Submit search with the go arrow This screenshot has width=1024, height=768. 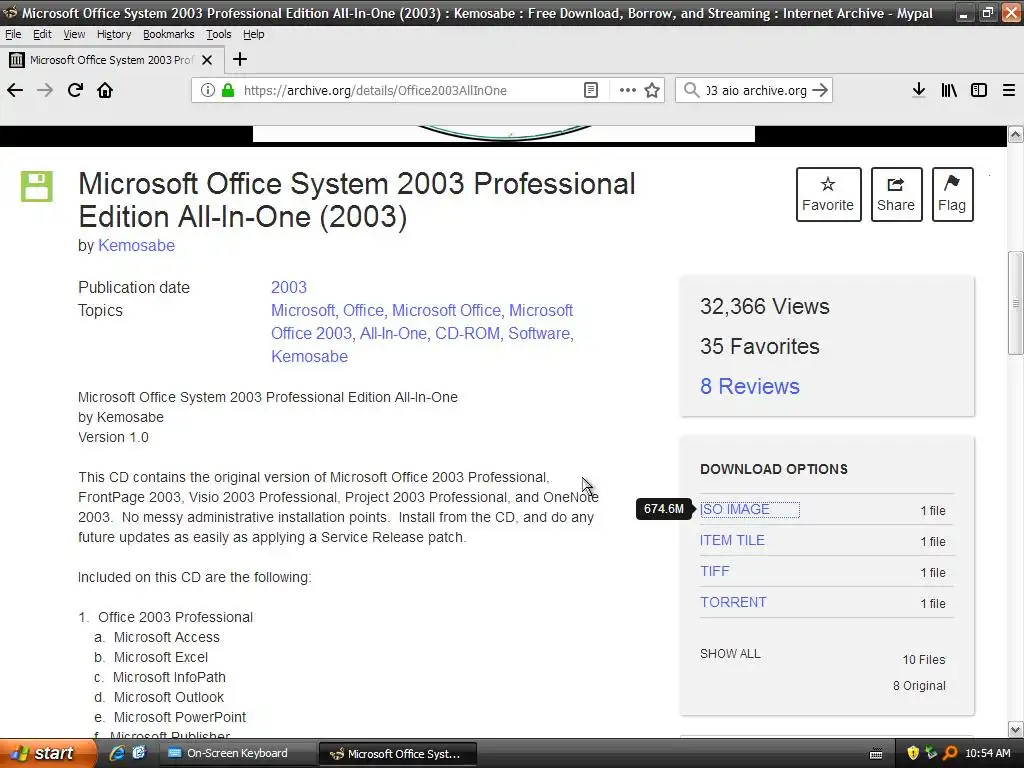pyautogui.click(x=820, y=90)
